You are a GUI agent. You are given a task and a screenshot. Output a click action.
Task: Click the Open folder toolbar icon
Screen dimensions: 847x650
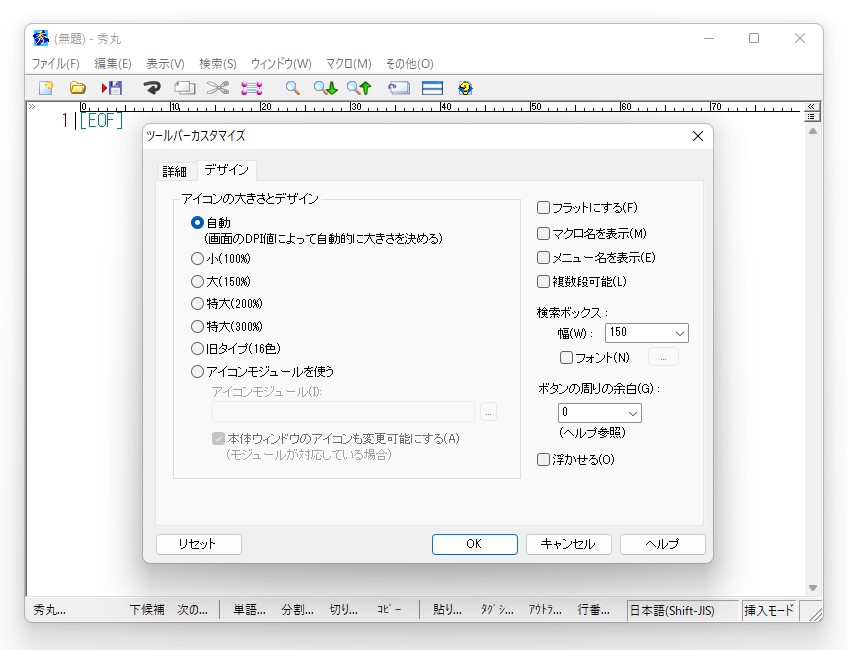(78, 88)
